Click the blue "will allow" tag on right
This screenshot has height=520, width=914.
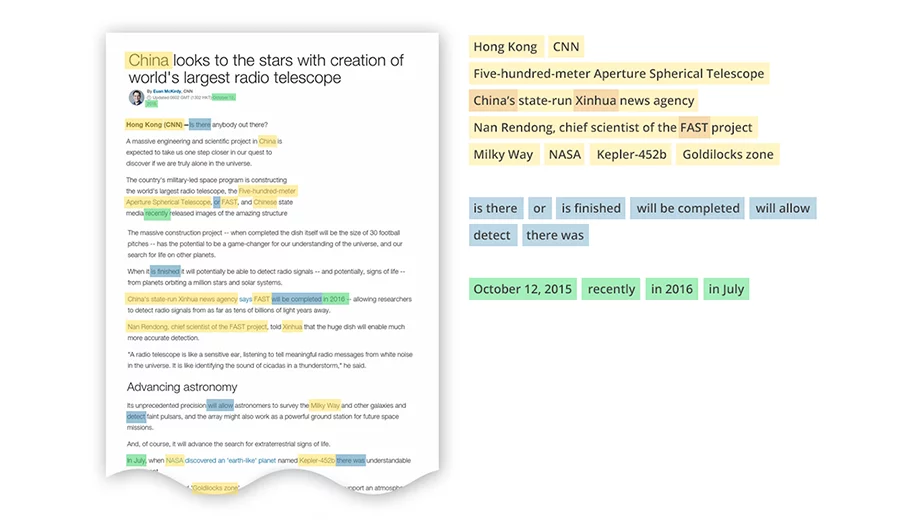click(783, 208)
